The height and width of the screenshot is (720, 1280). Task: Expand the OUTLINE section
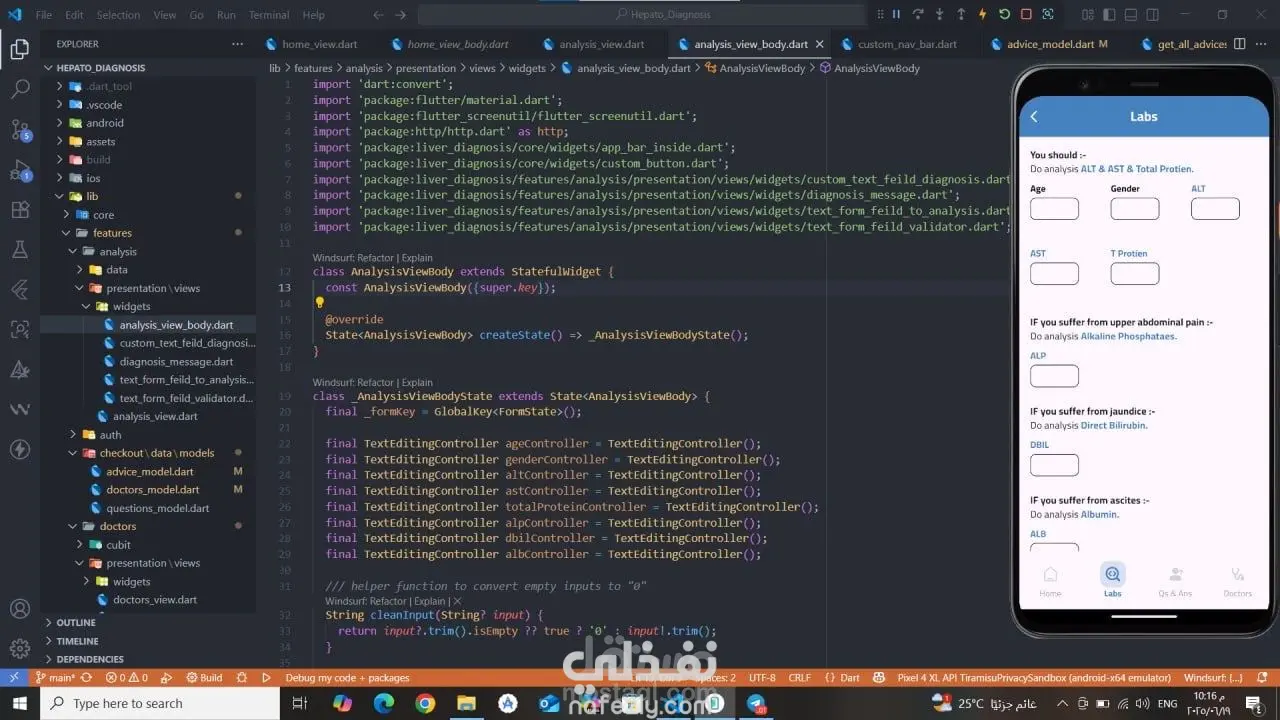[76, 622]
